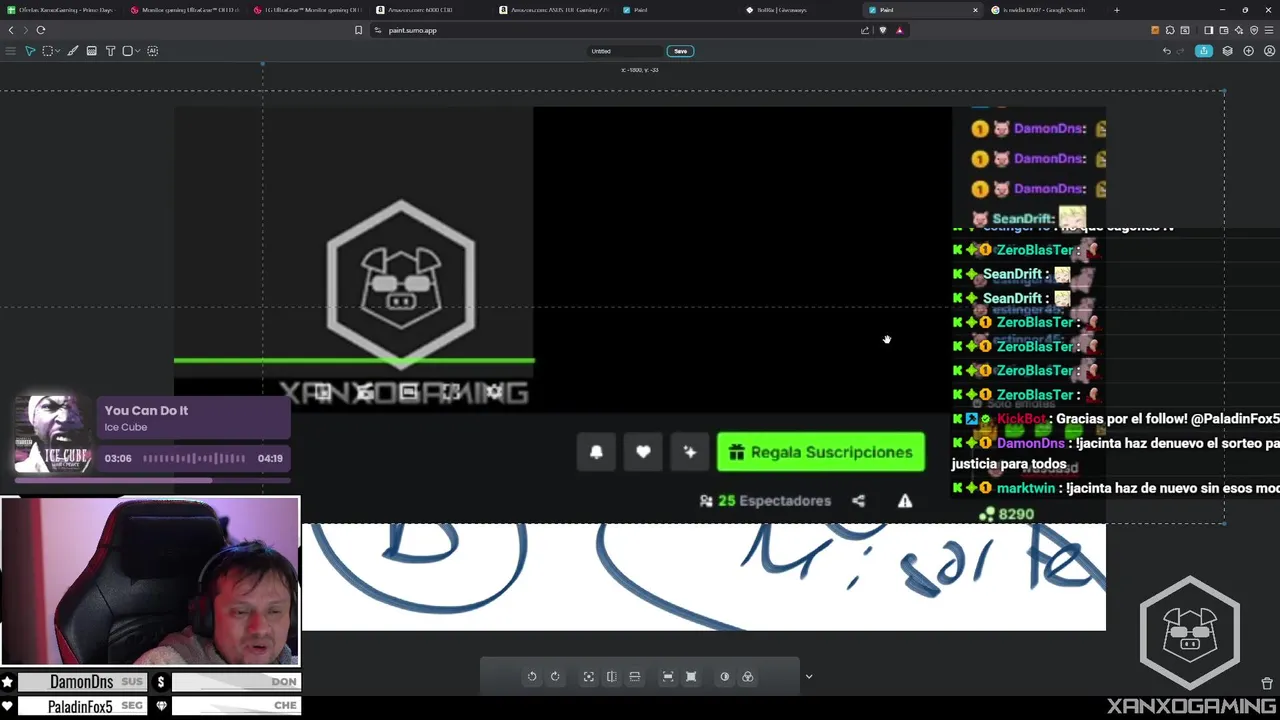Toggle the browser sidebar panel

coord(1208,30)
